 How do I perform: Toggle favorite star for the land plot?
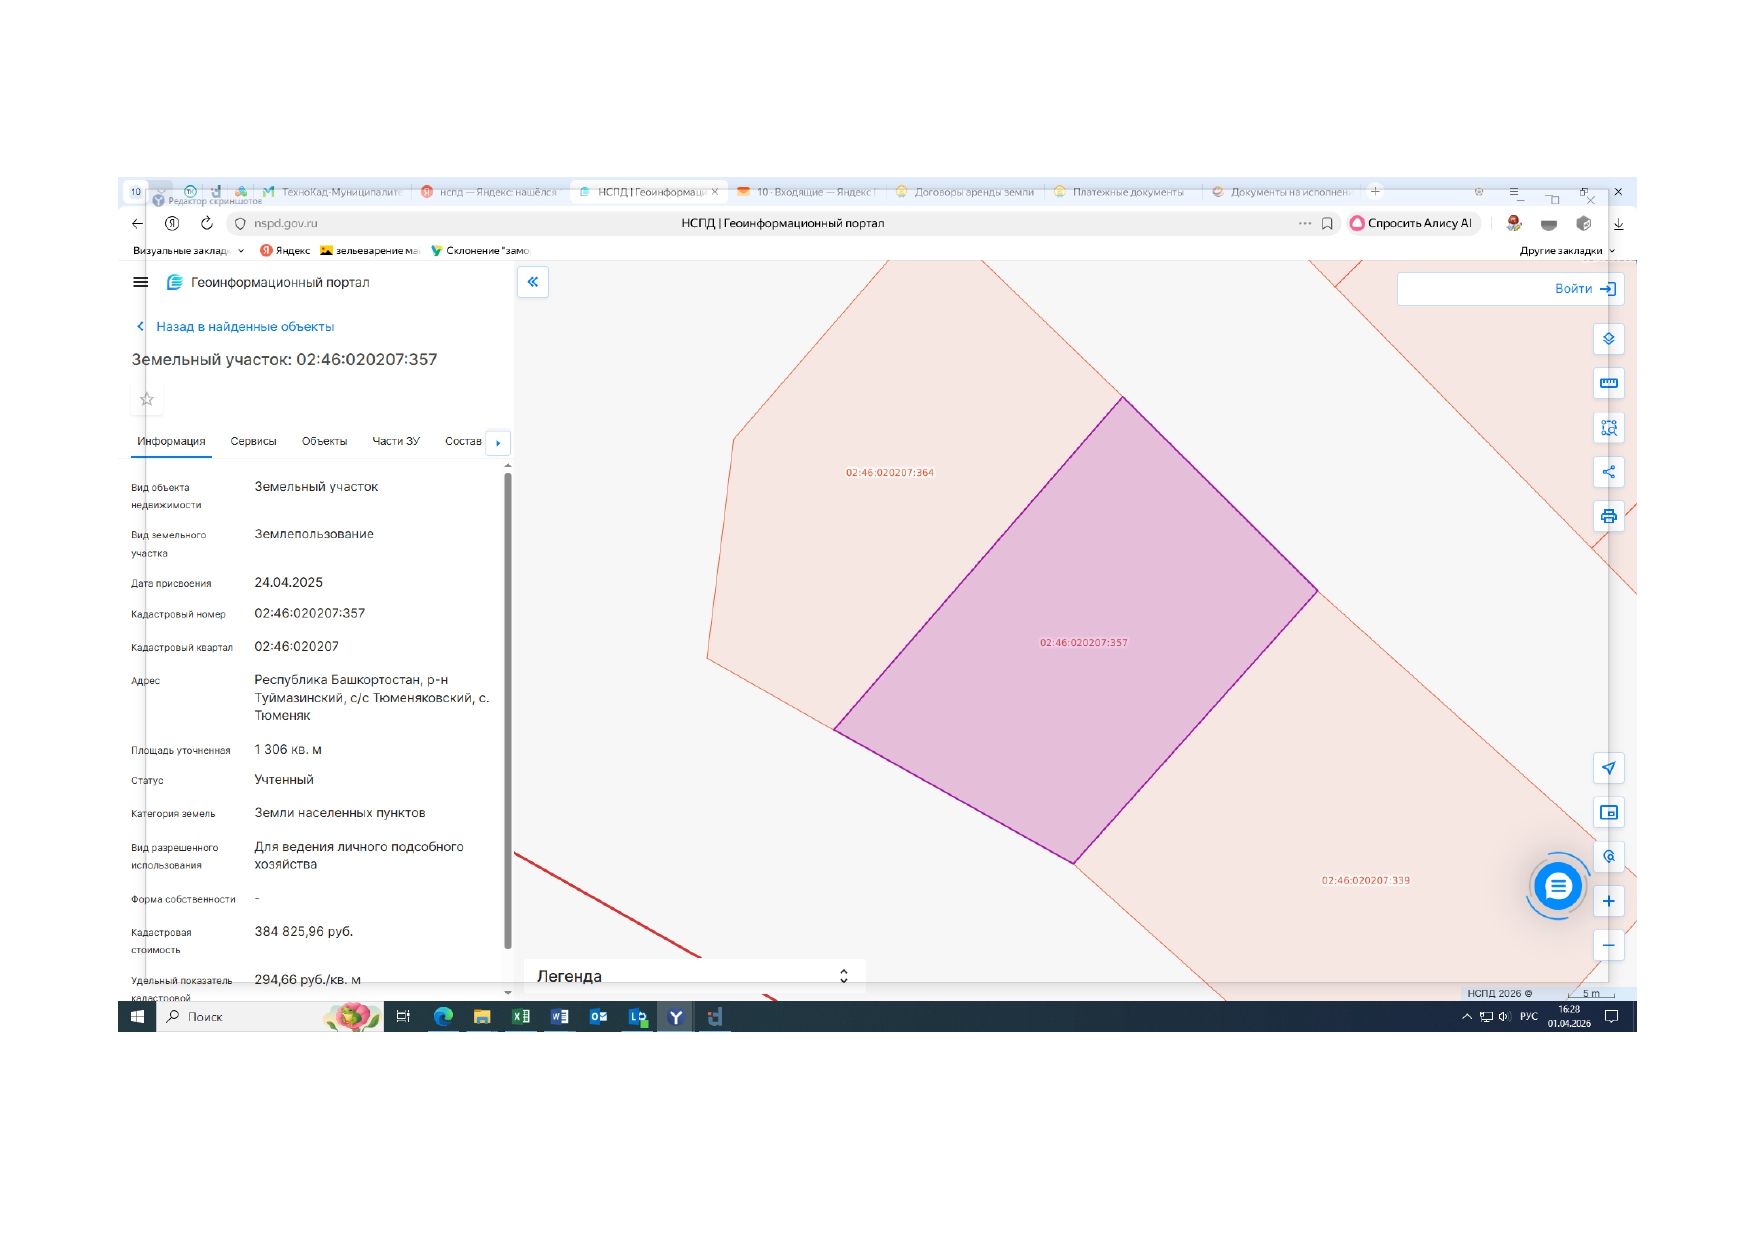click(x=147, y=399)
